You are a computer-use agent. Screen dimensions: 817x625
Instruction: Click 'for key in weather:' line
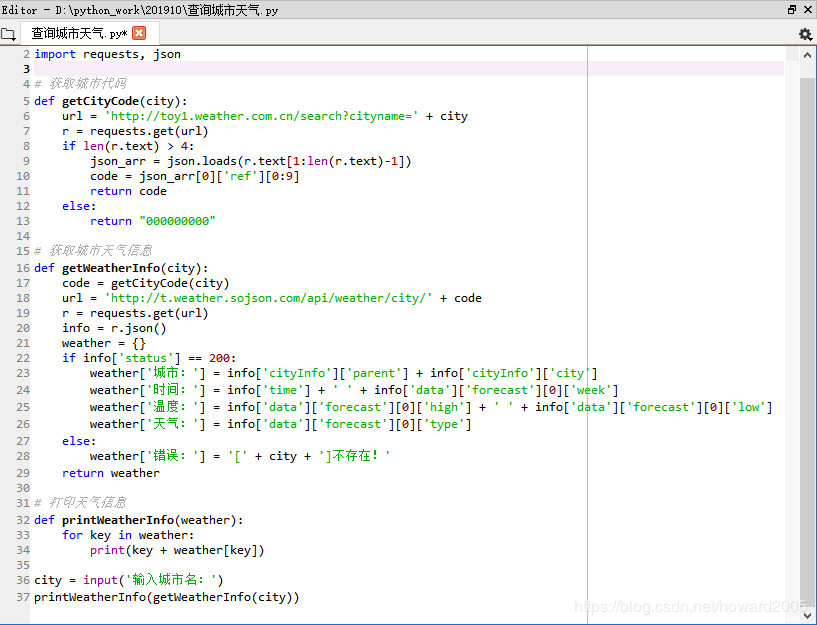(128, 535)
